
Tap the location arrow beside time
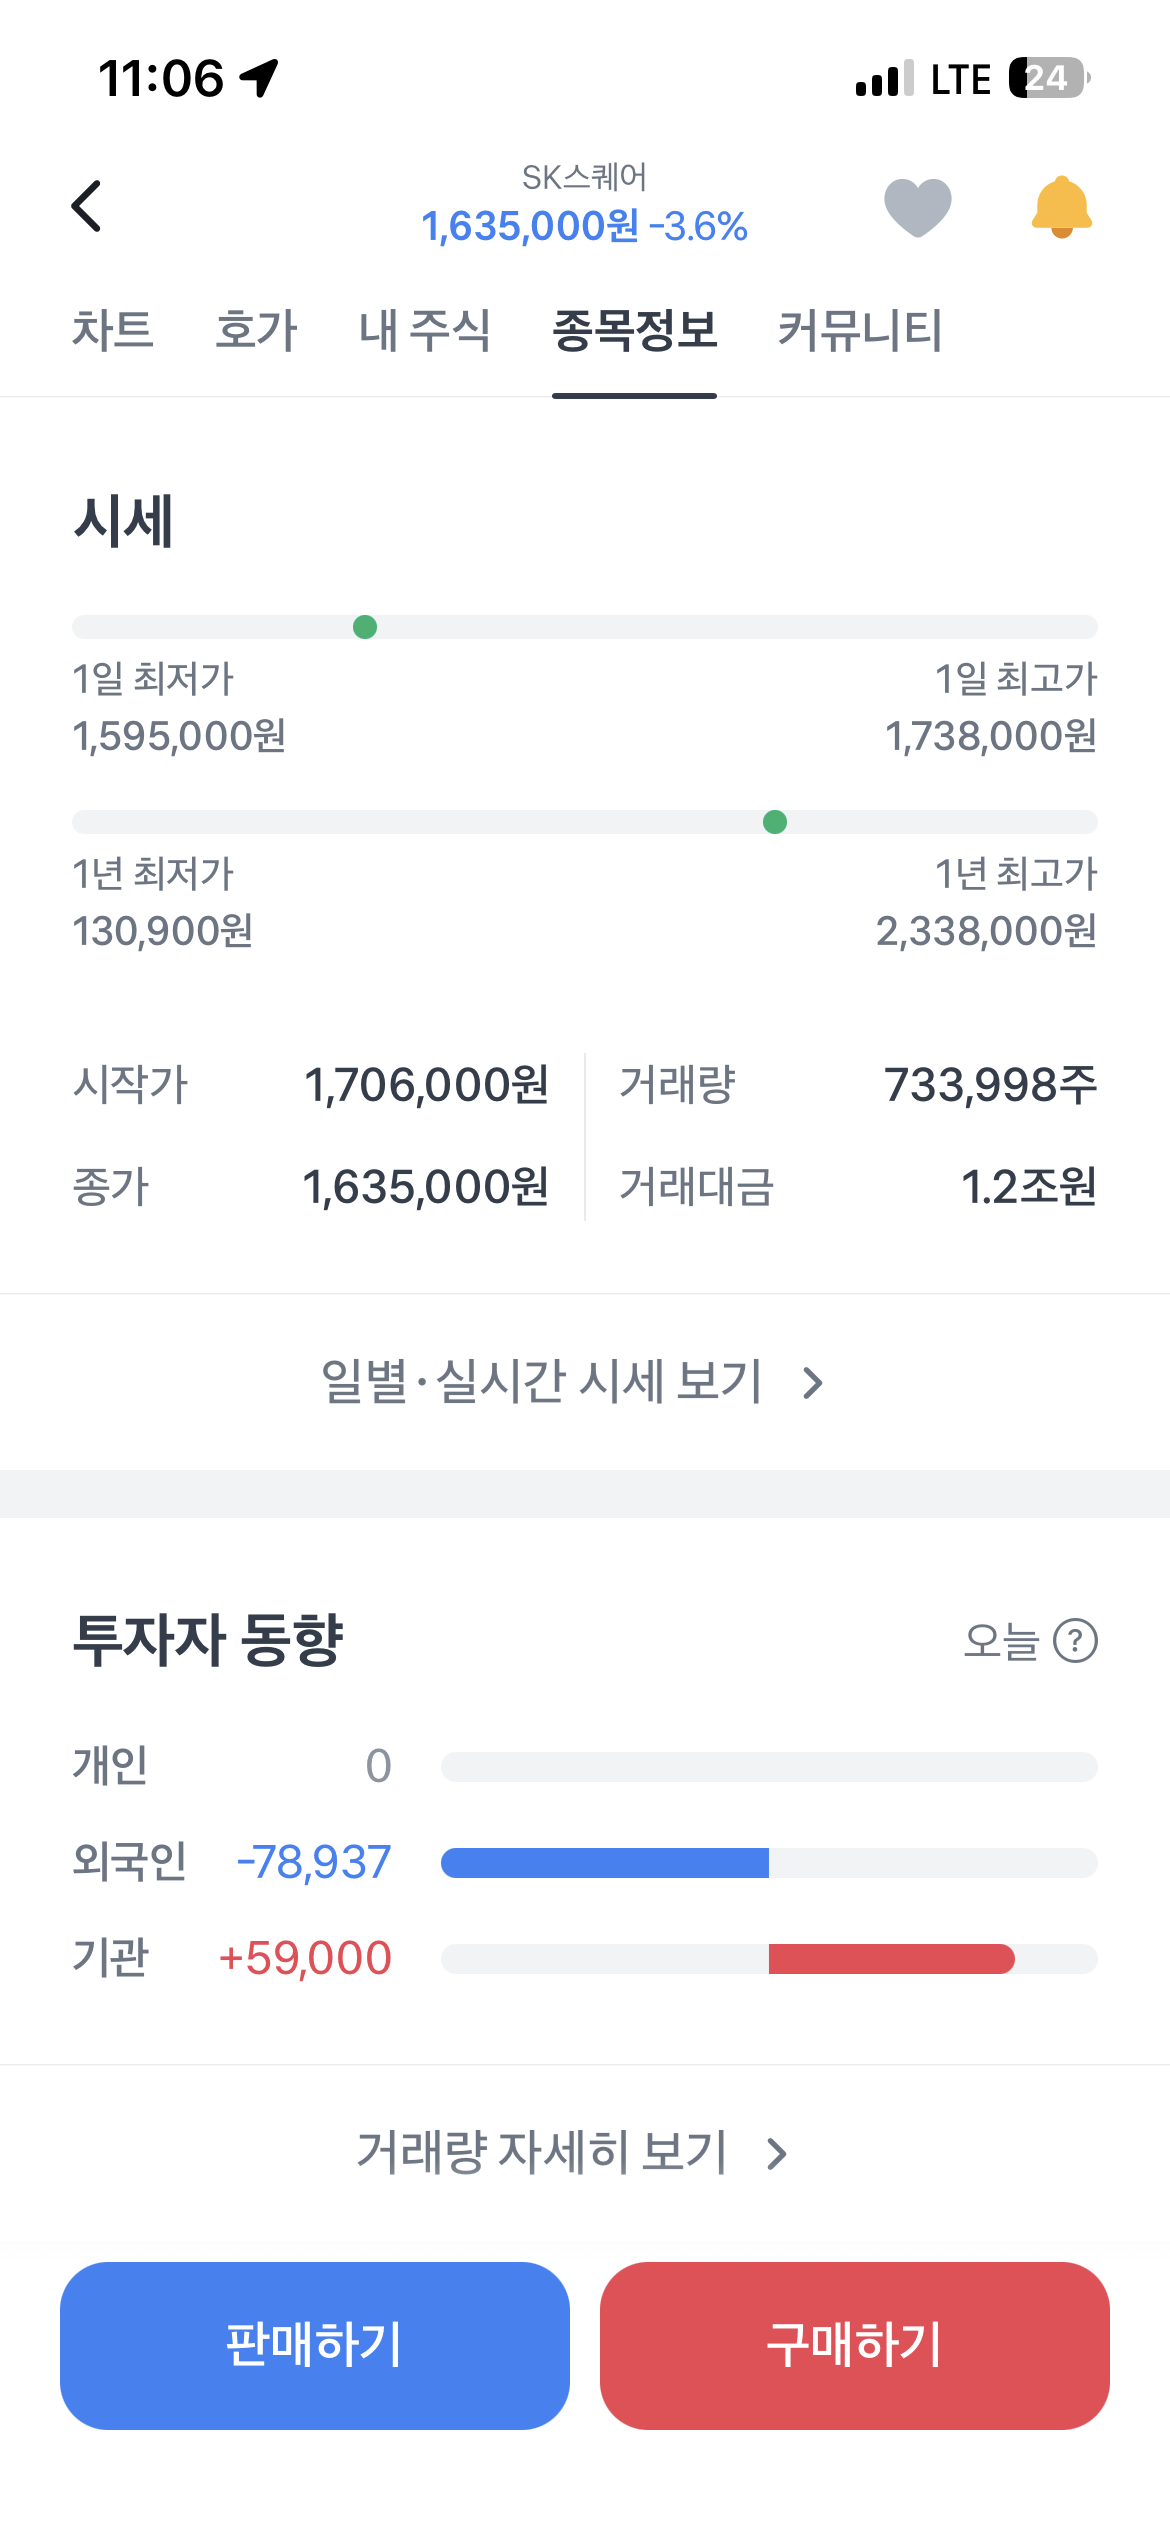coord(259,78)
